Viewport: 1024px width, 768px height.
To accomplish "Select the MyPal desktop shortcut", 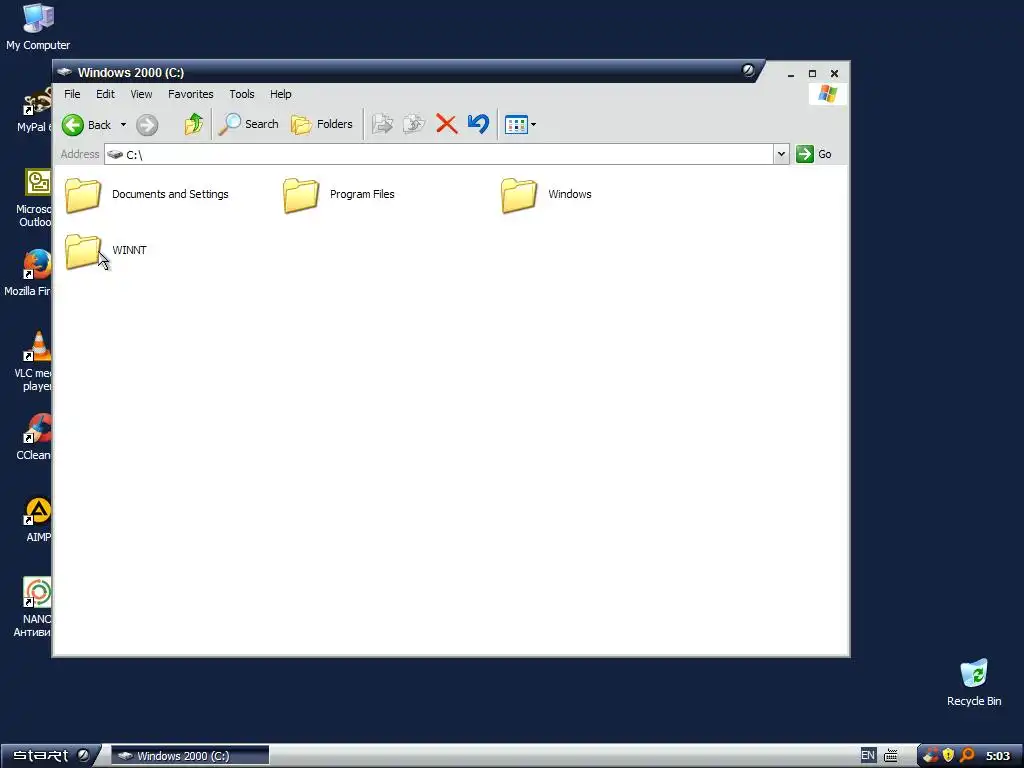I will (x=35, y=110).
